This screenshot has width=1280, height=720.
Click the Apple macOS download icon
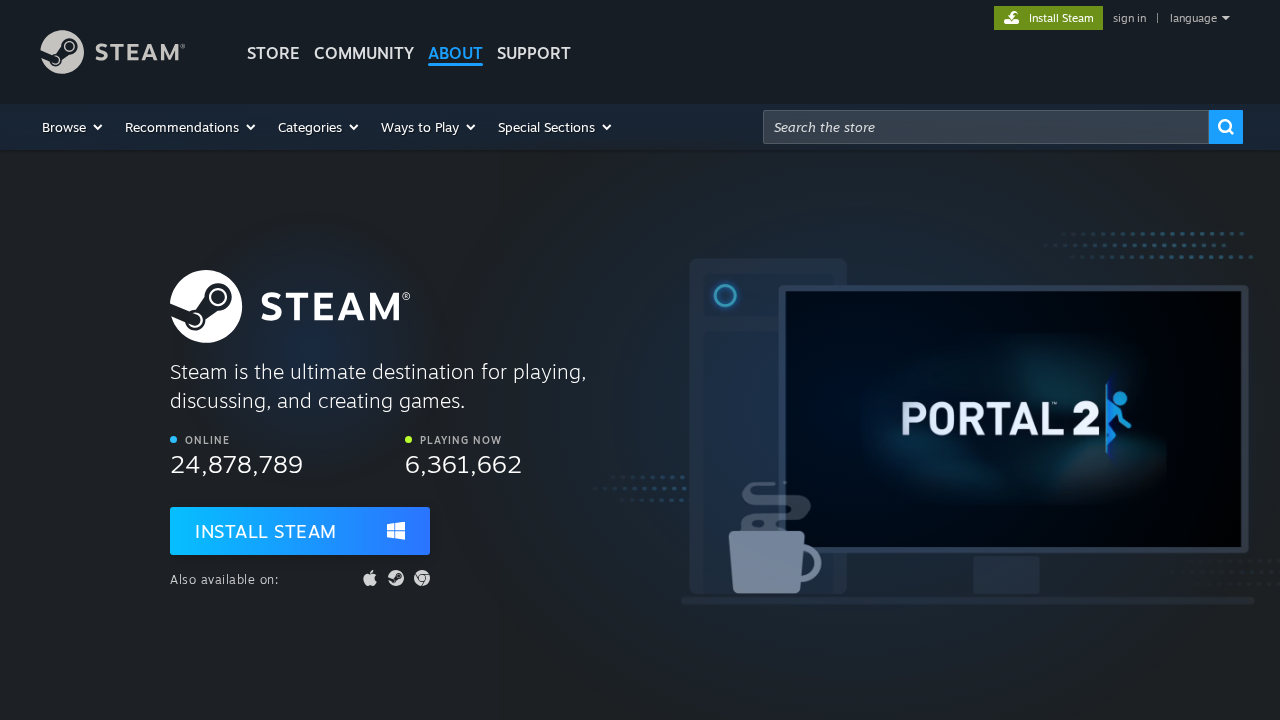370,578
